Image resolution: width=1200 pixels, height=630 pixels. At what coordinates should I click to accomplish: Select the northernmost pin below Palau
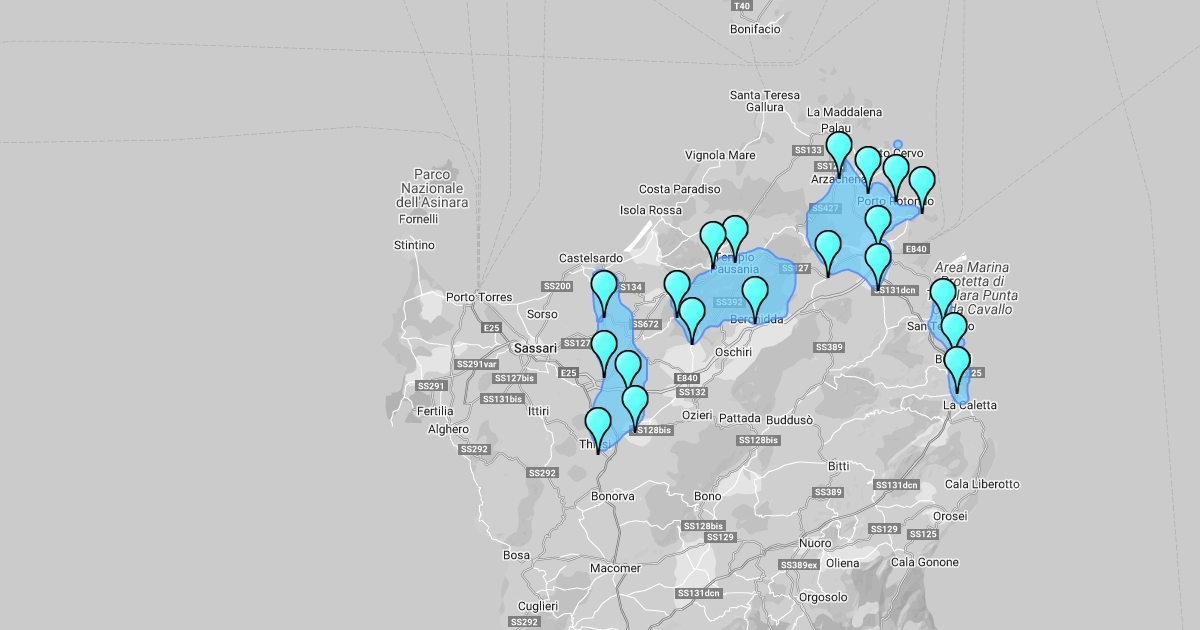pyautogui.click(x=839, y=151)
